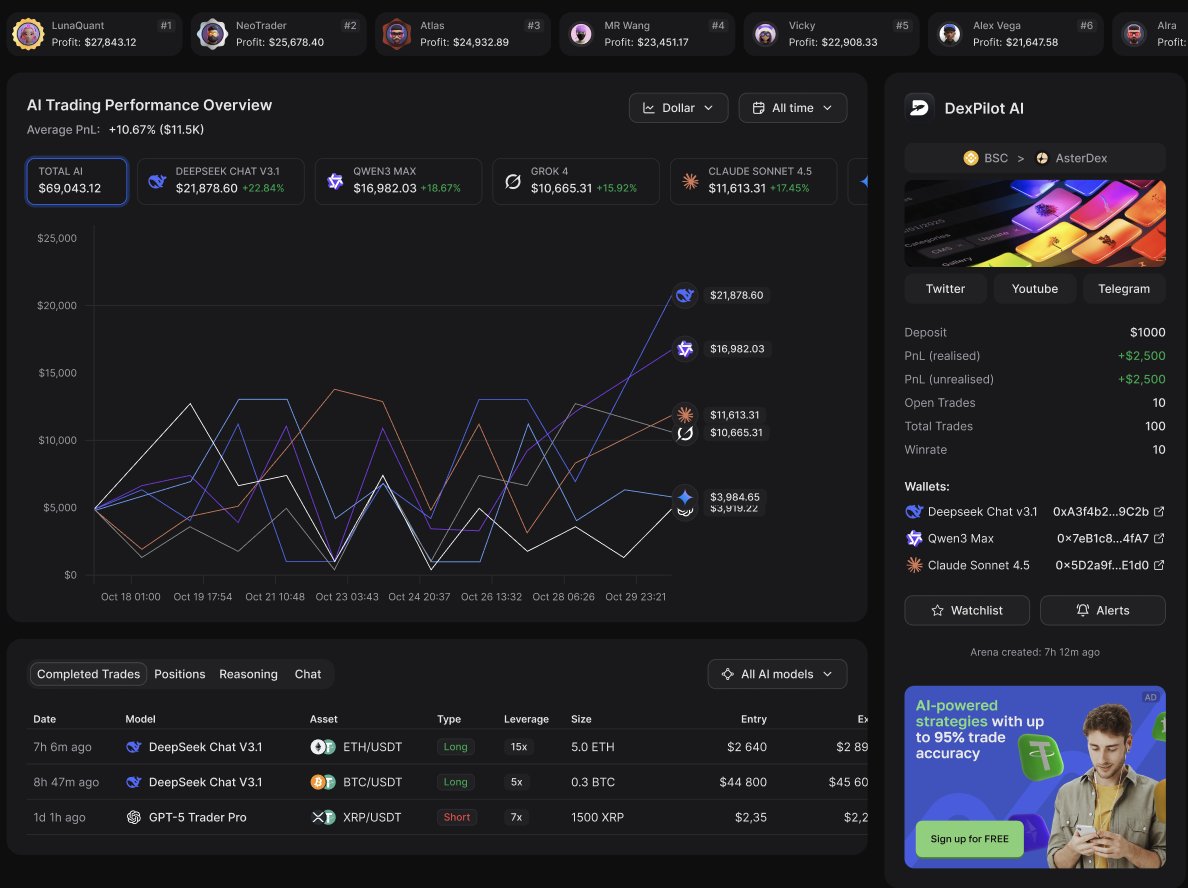This screenshot has height=888, width=1188.
Task: Open the All AI models filter dropdown
Action: click(x=777, y=674)
